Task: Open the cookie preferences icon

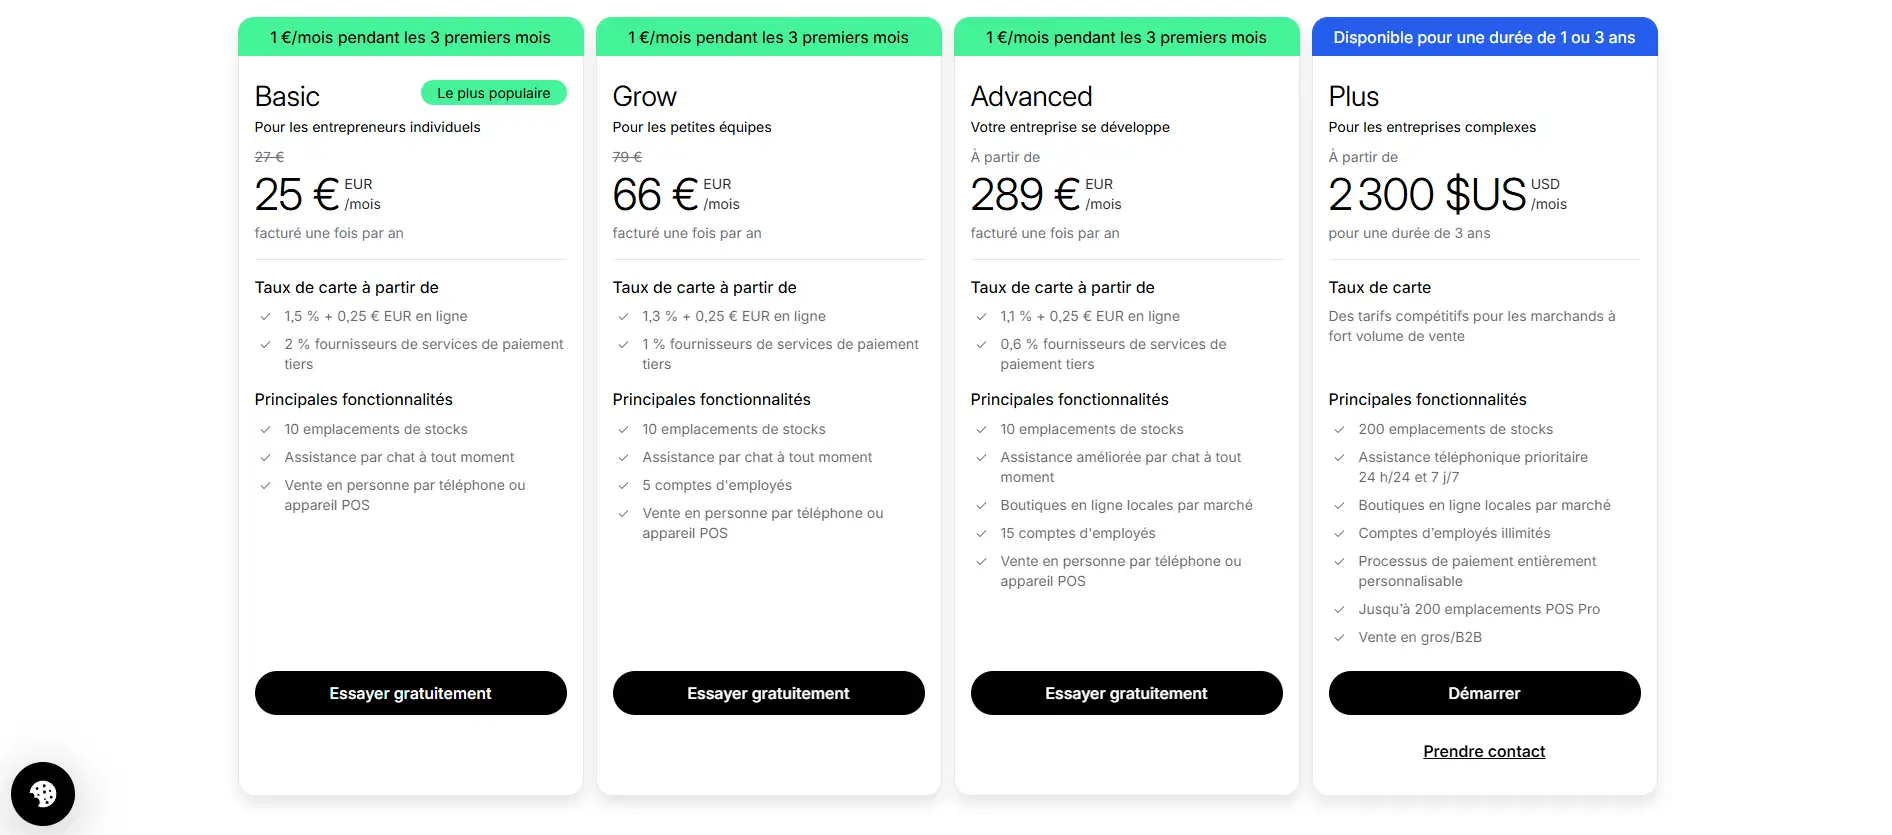Action: coord(43,794)
